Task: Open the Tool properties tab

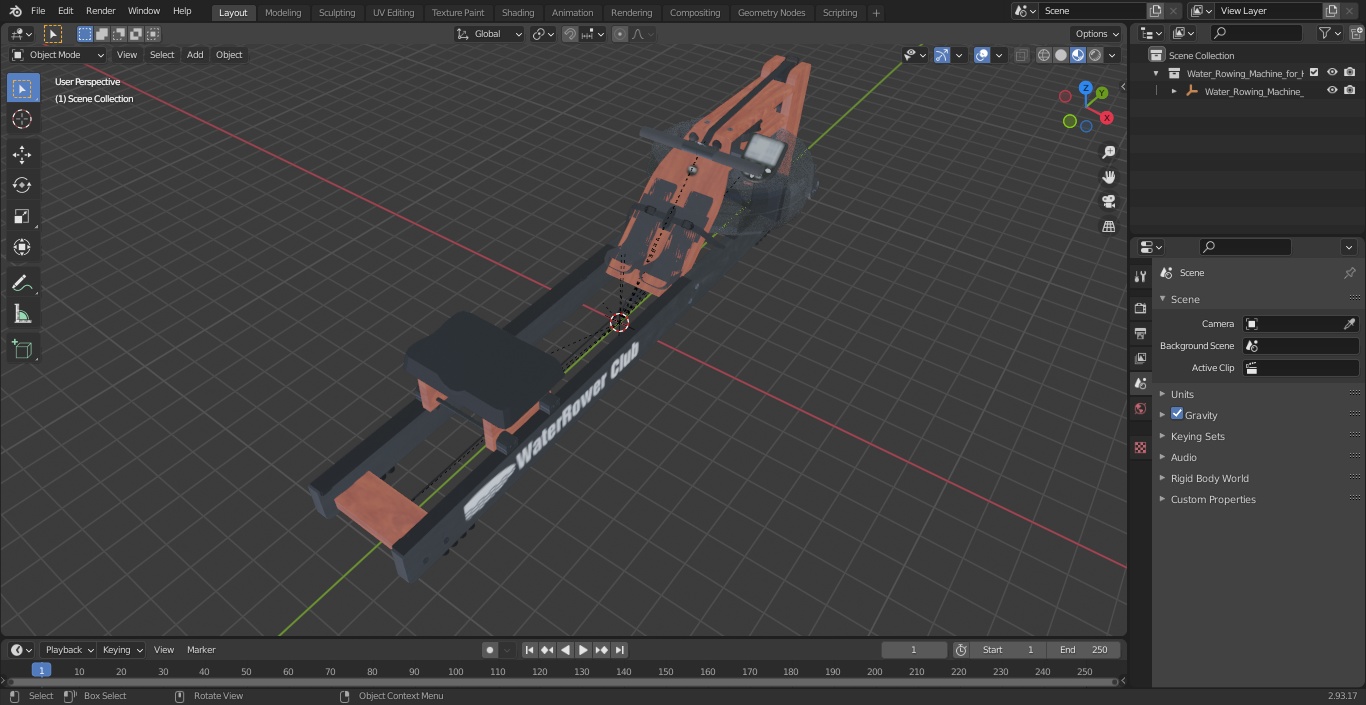Action: 1140,276
